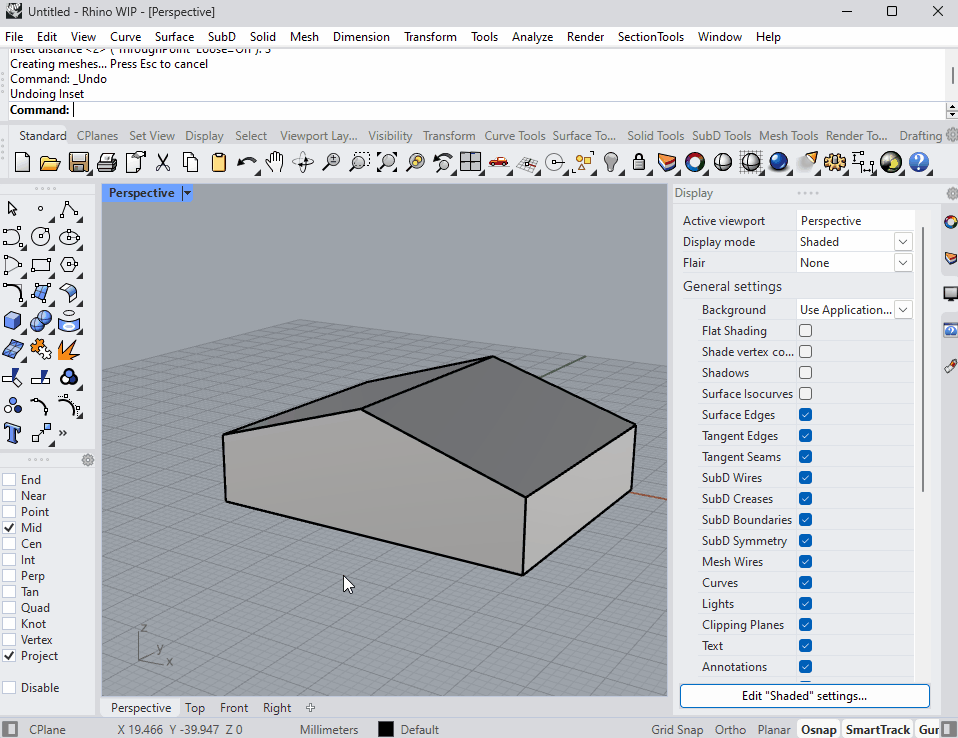Expand more sidebar tools with the chevrons
The width and height of the screenshot is (958, 738).
(63, 433)
